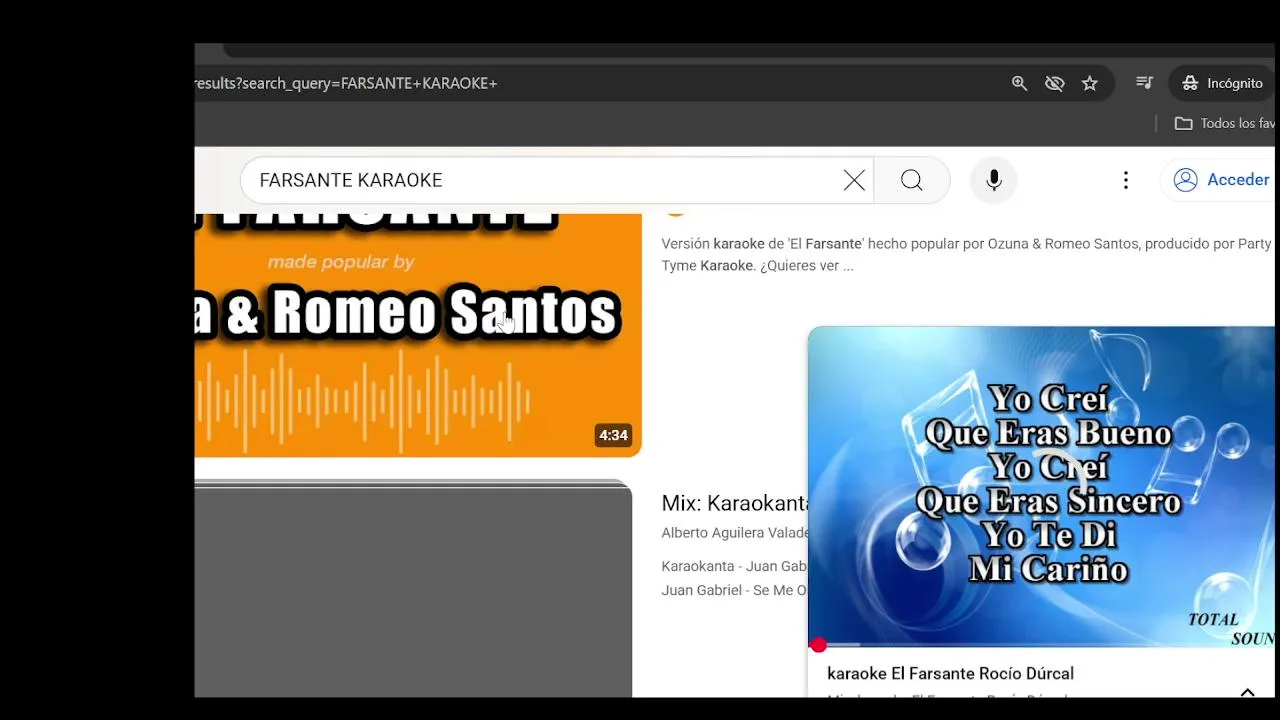Click the Versión karaoke de 'El Farsante' description
This screenshot has height=720, width=1280.
click(x=966, y=254)
